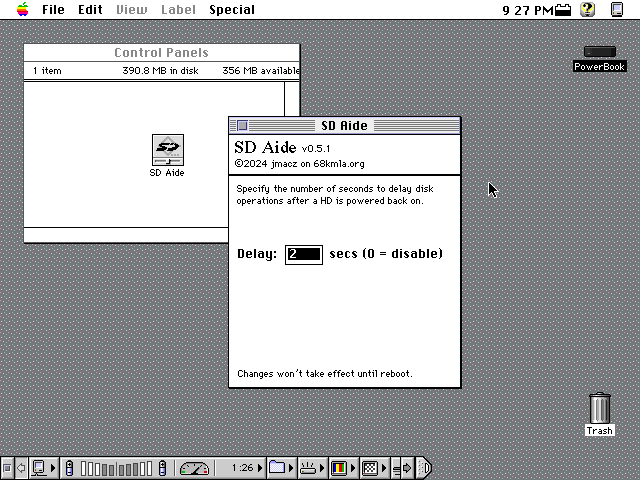Open the Apple menu
Screen dimensions: 640x480
pyautogui.click(x=23, y=9)
